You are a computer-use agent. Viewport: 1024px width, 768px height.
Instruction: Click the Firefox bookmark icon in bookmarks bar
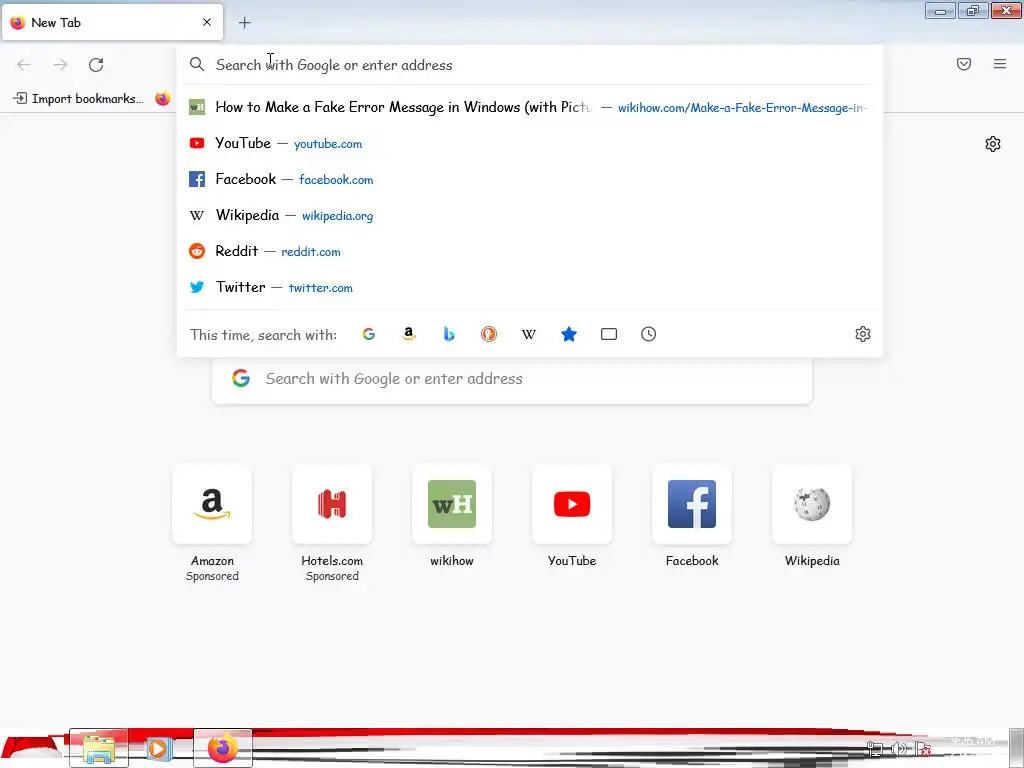(163, 99)
